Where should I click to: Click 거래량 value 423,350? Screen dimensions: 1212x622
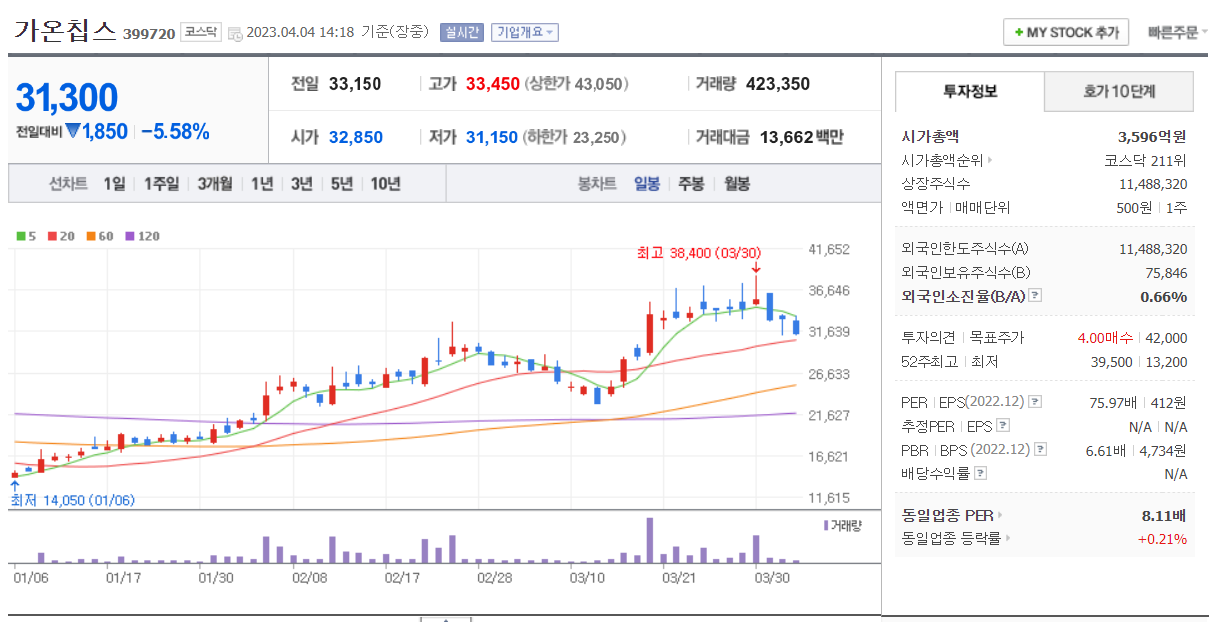[778, 84]
